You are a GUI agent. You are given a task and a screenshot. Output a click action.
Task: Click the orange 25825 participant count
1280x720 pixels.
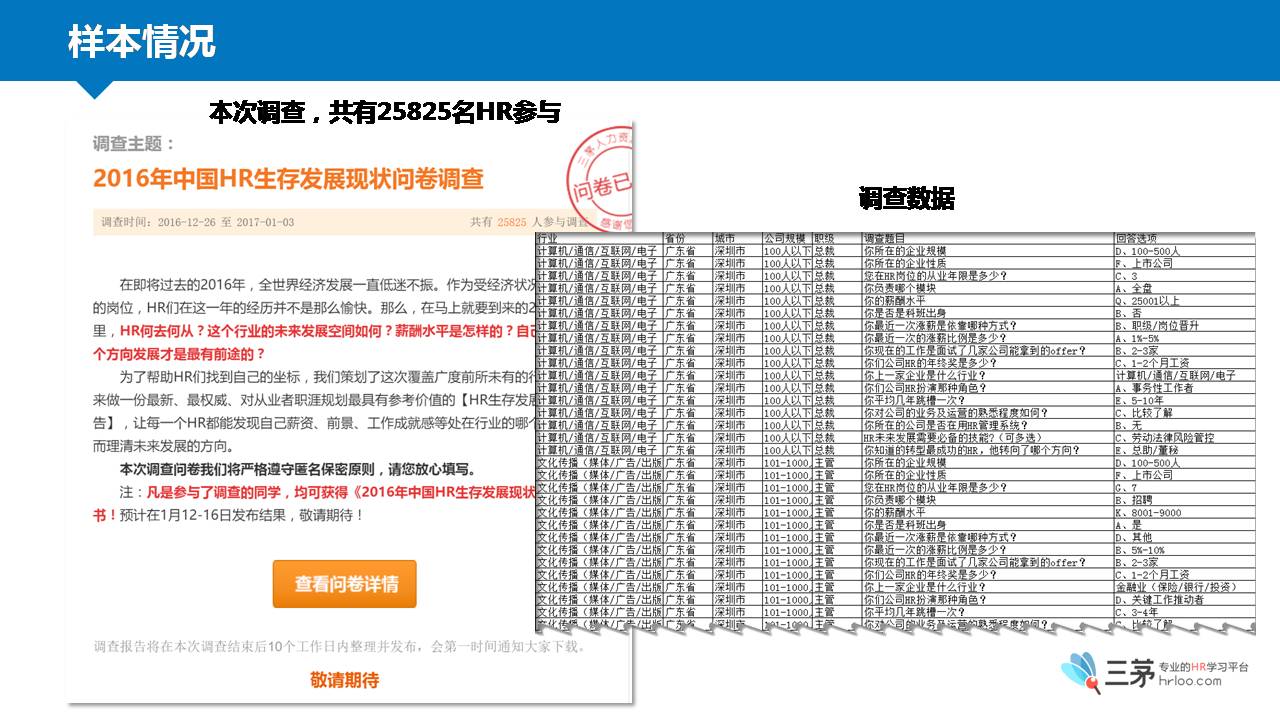[x=511, y=222]
